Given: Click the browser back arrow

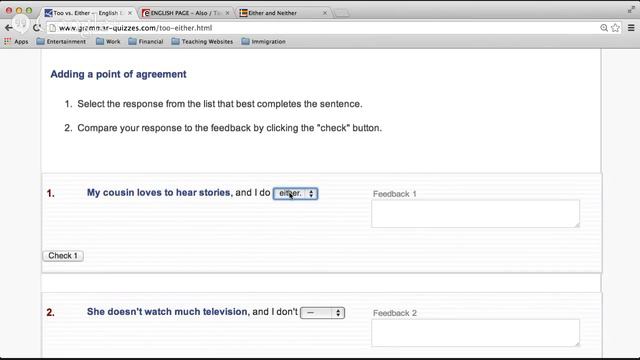Looking at the screenshot, I should point(9,28).
